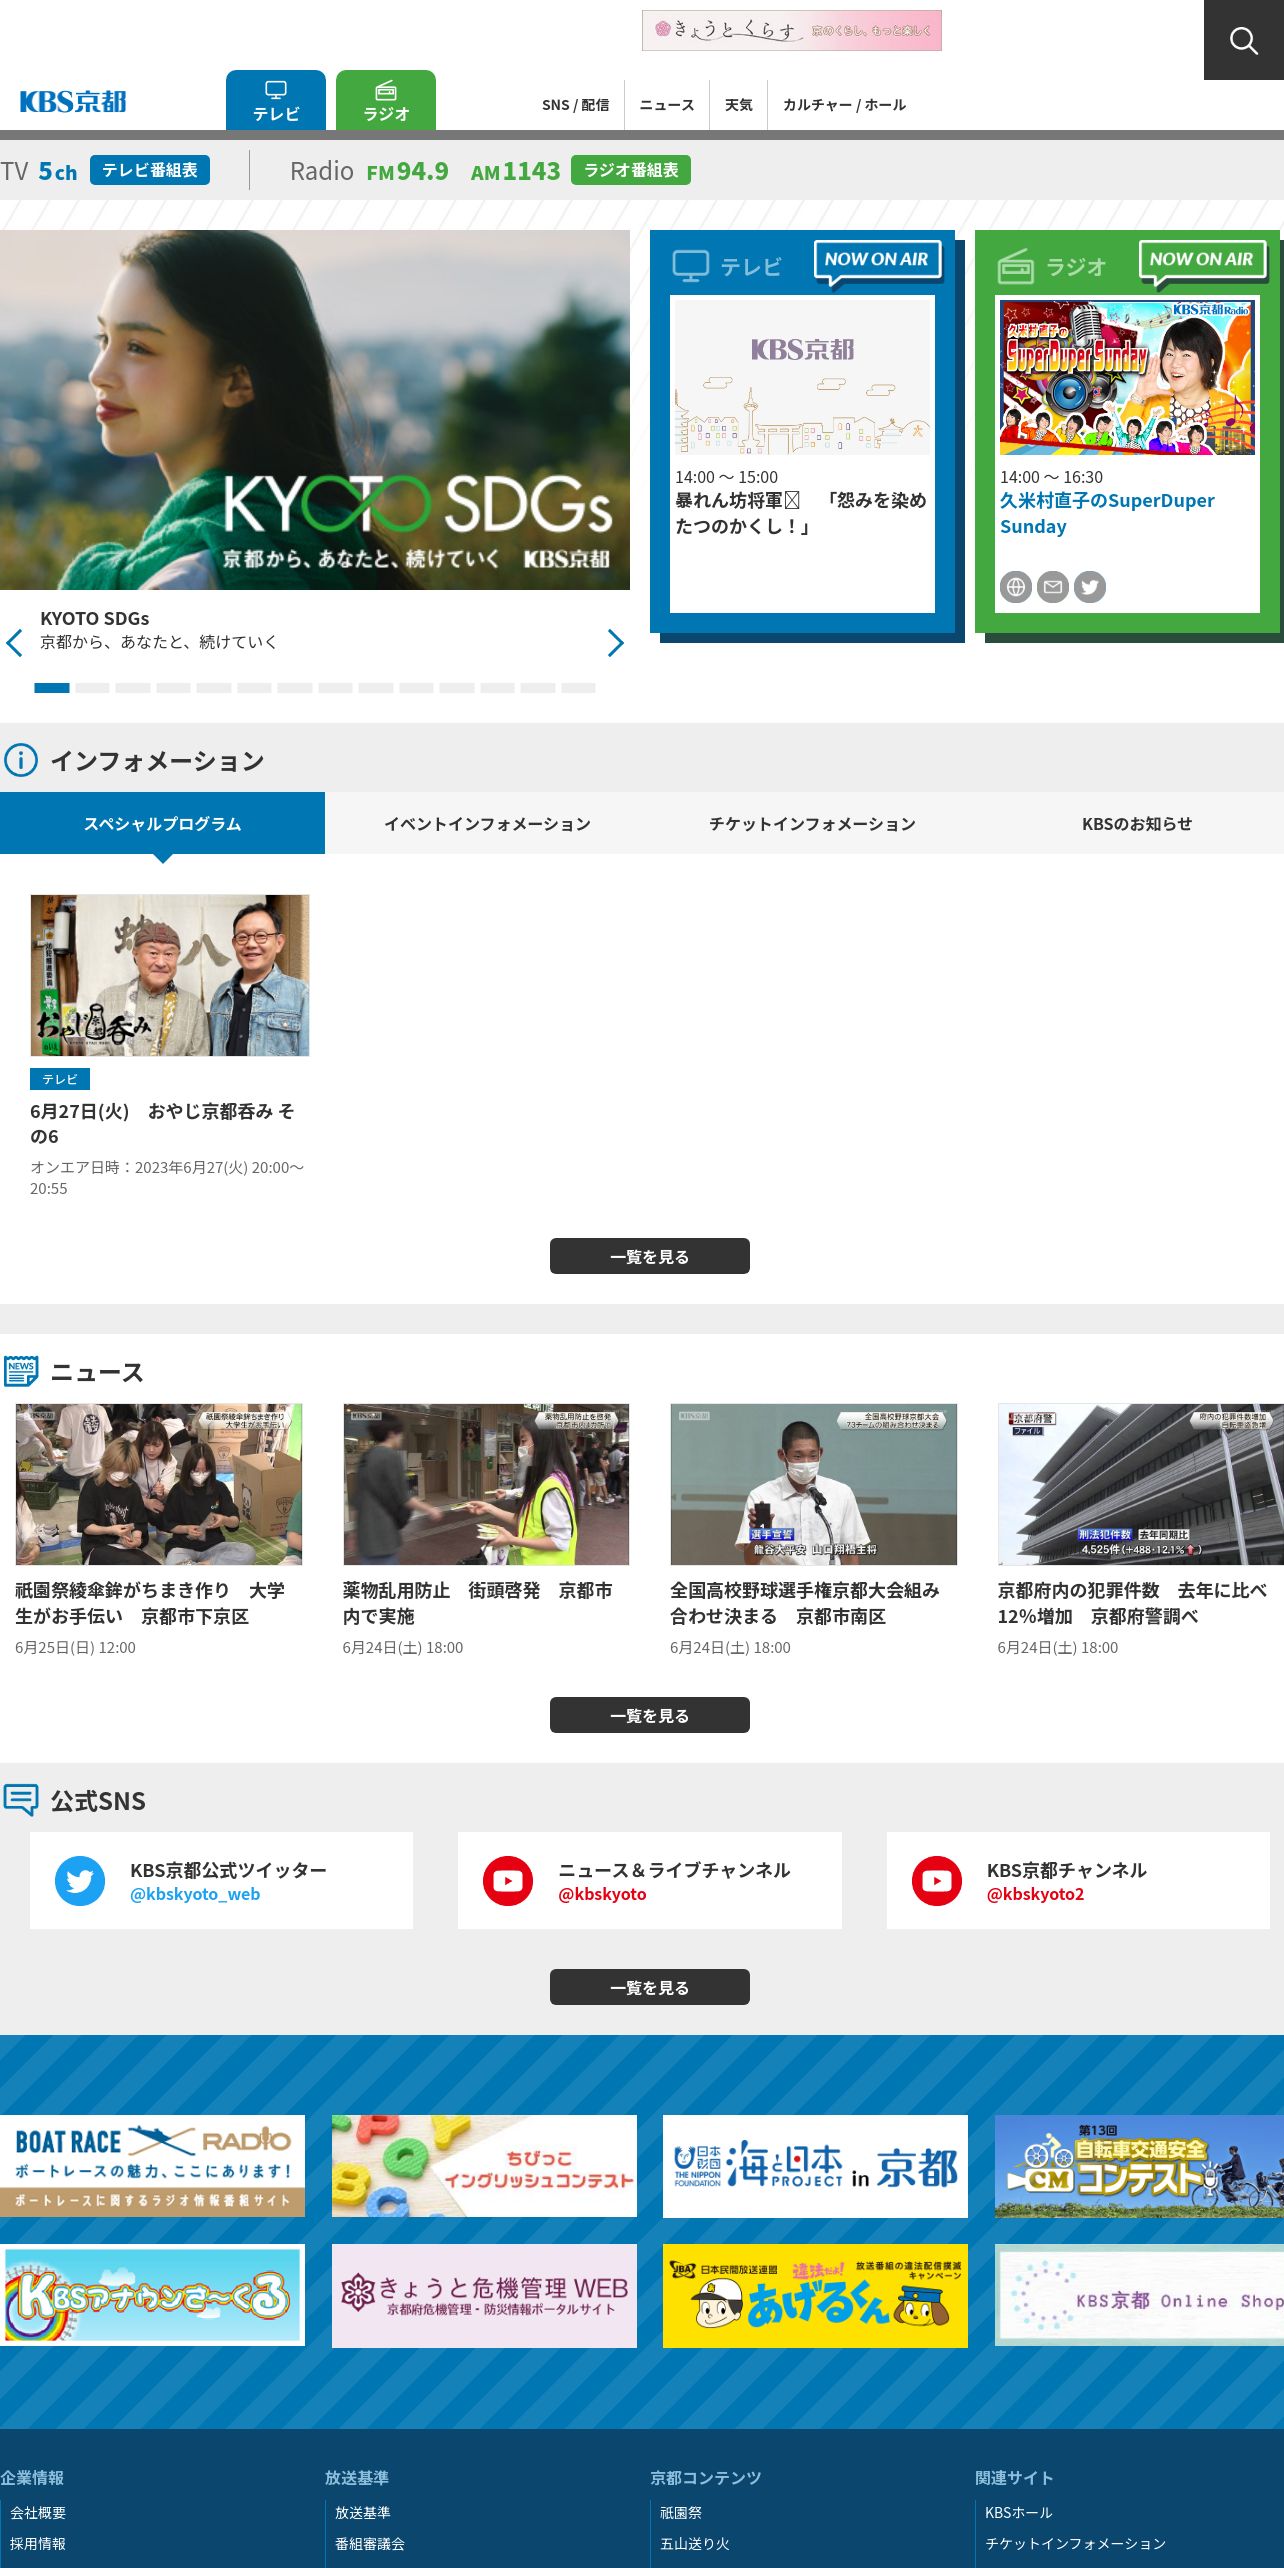
Task: Click the ニュース section newspaper icon
Action: [x=21, y=1371]
